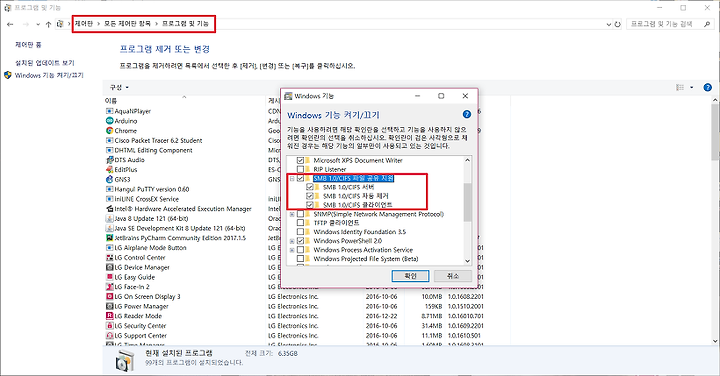This screenshot has width=720, height=376.
Task: Click the feature list scroll down arrow
Action: (467, 261)
